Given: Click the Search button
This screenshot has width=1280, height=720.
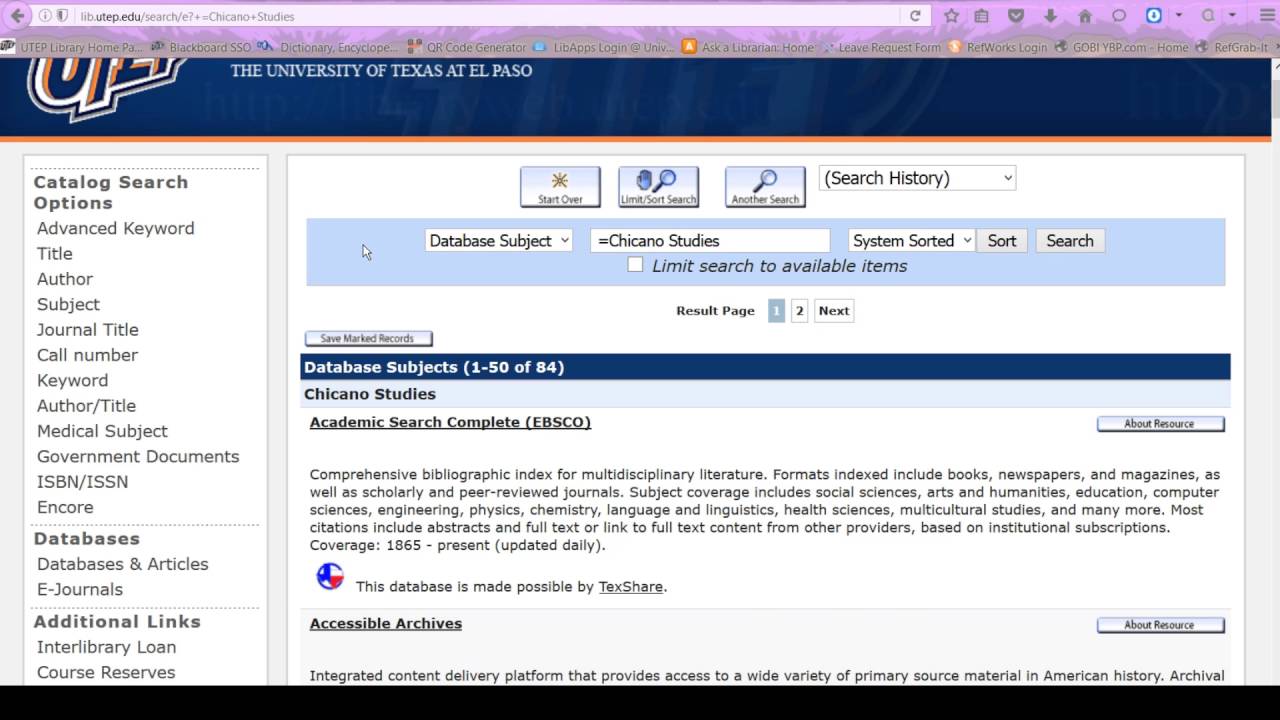Looking at the screenshot, I should [1070, 241].
